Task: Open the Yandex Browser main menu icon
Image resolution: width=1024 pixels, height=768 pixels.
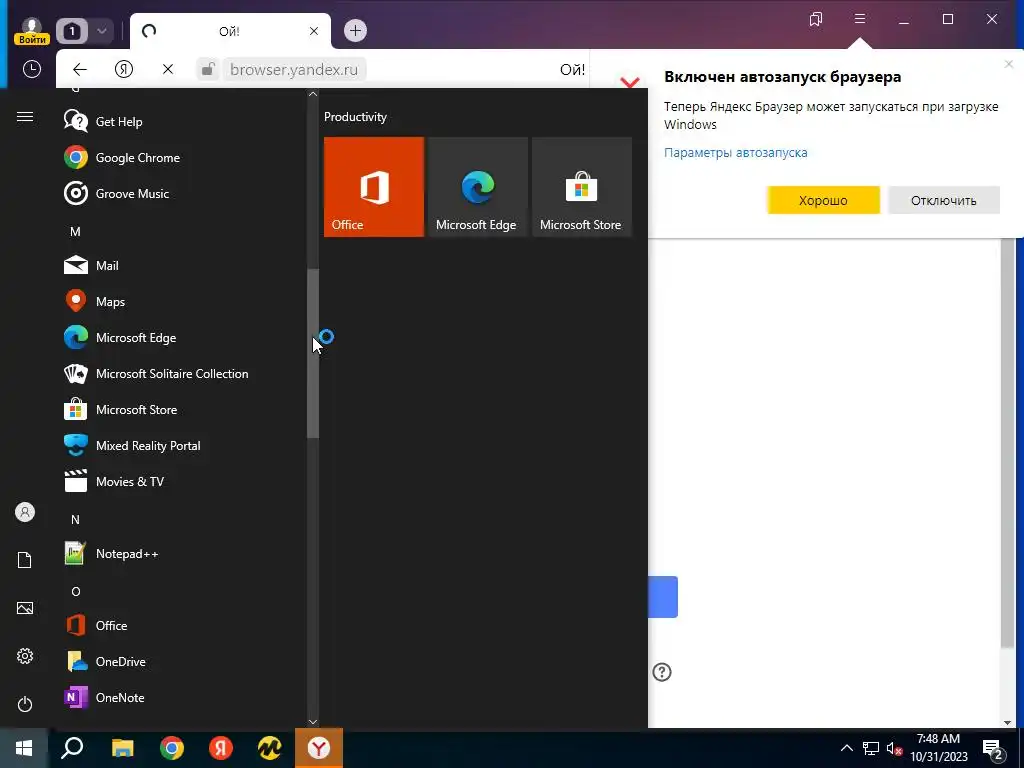Action: click(860, 19)
